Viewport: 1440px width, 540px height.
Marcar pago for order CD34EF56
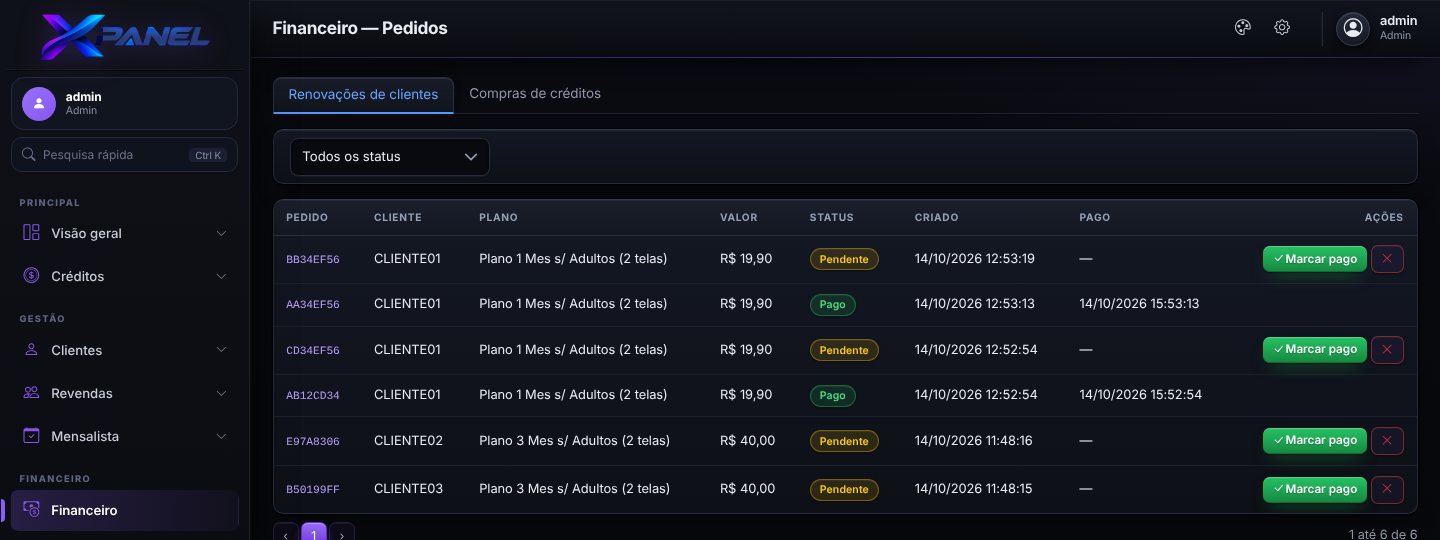(x=1315, y=350)
